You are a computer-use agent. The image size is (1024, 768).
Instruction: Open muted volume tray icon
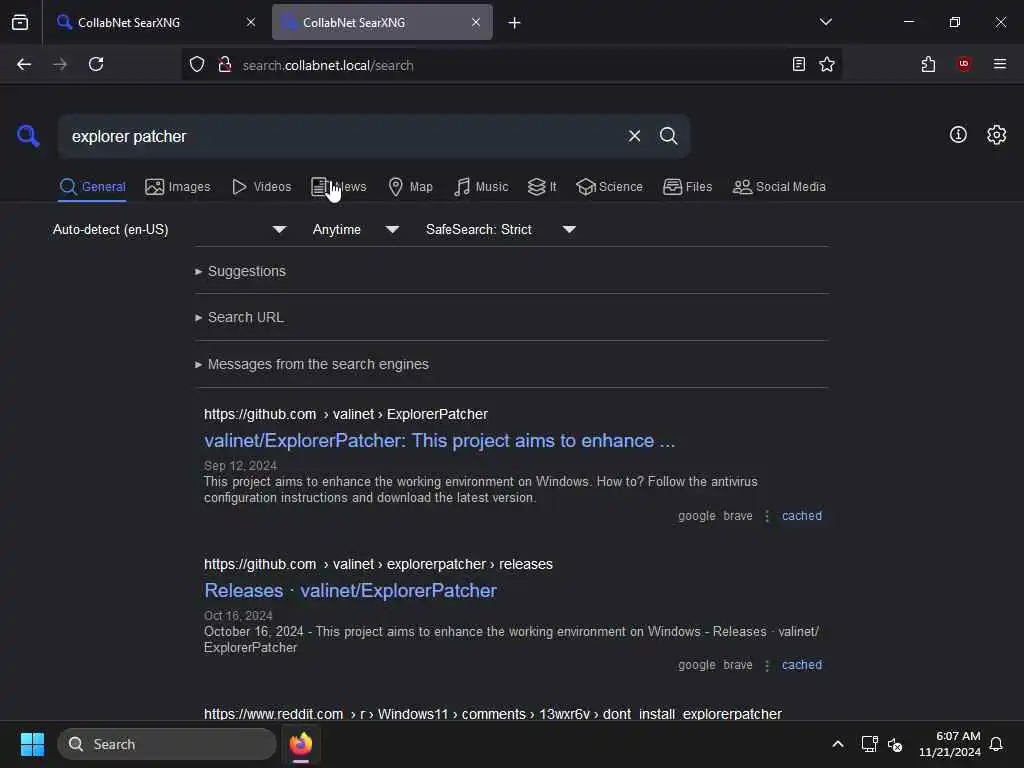(x=895, y=744)
